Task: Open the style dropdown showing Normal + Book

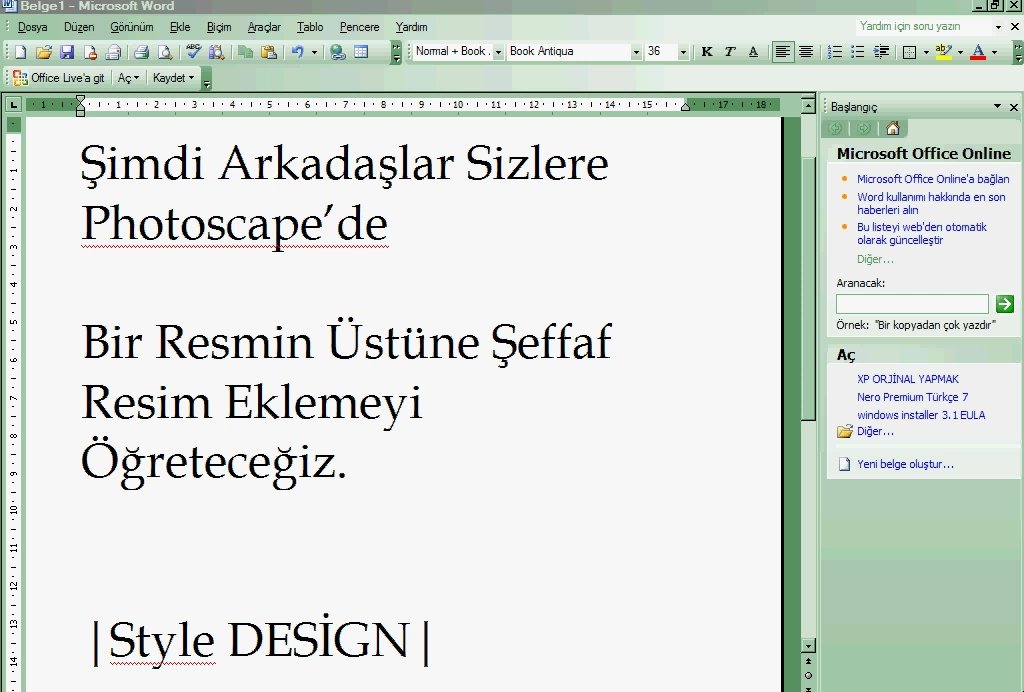Action: click(498, 52)
